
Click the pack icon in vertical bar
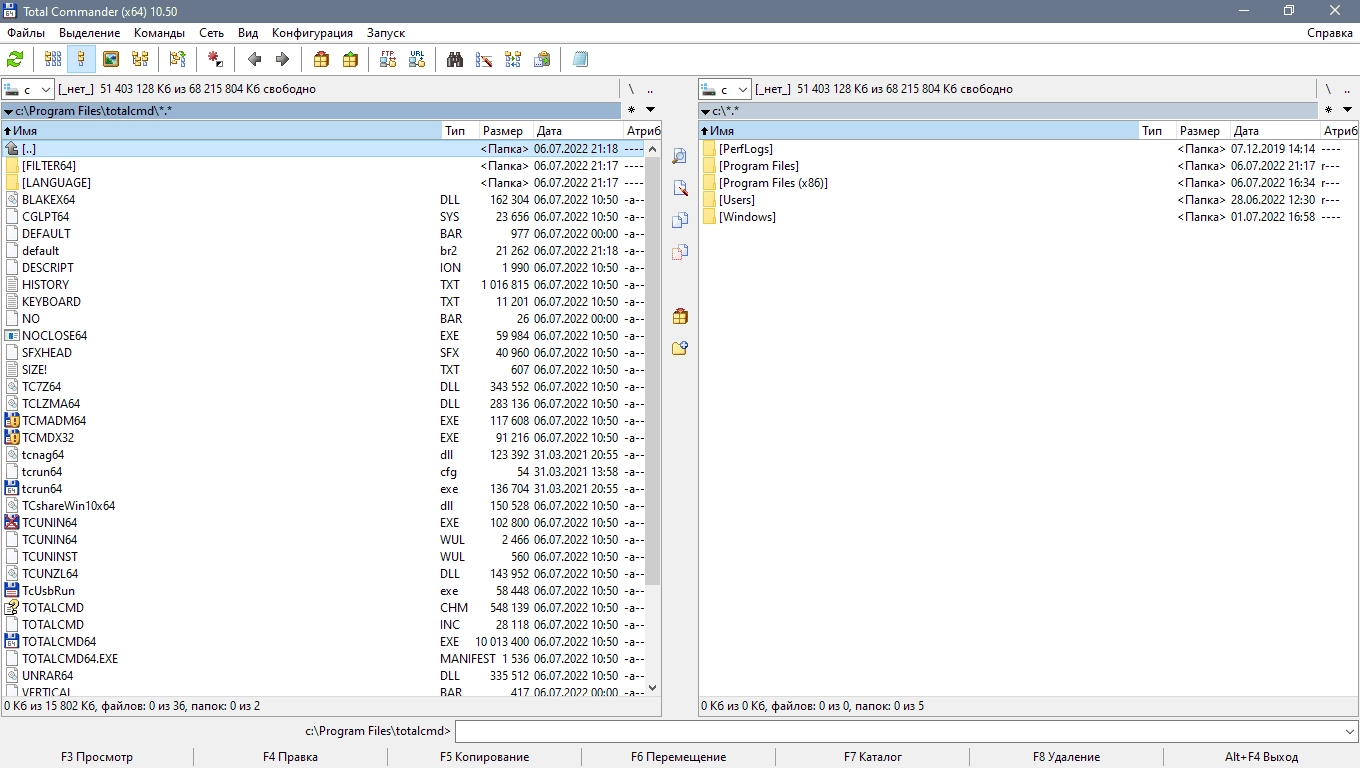[680, 316]
